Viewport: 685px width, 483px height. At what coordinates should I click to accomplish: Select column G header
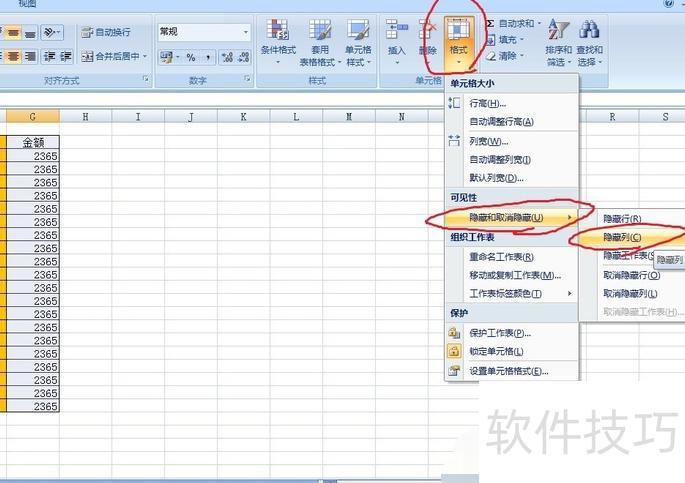(33, 117)
